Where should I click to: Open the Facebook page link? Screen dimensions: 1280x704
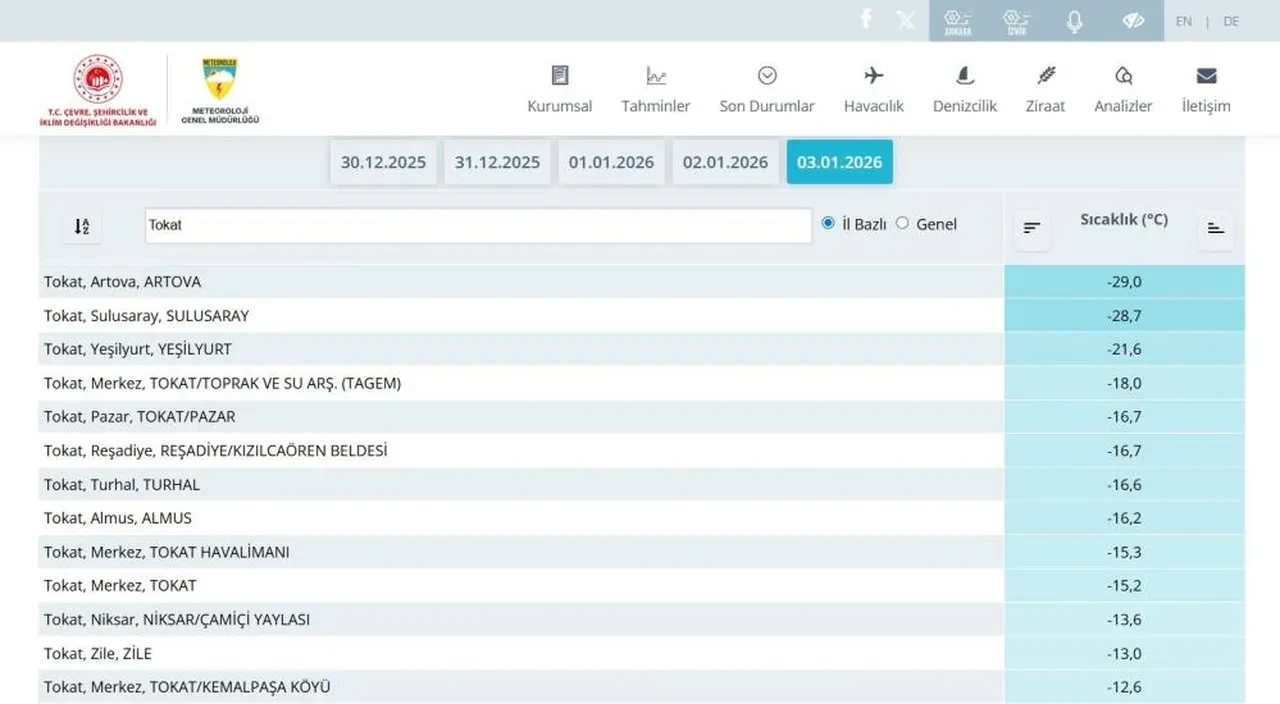click(866, 18)
